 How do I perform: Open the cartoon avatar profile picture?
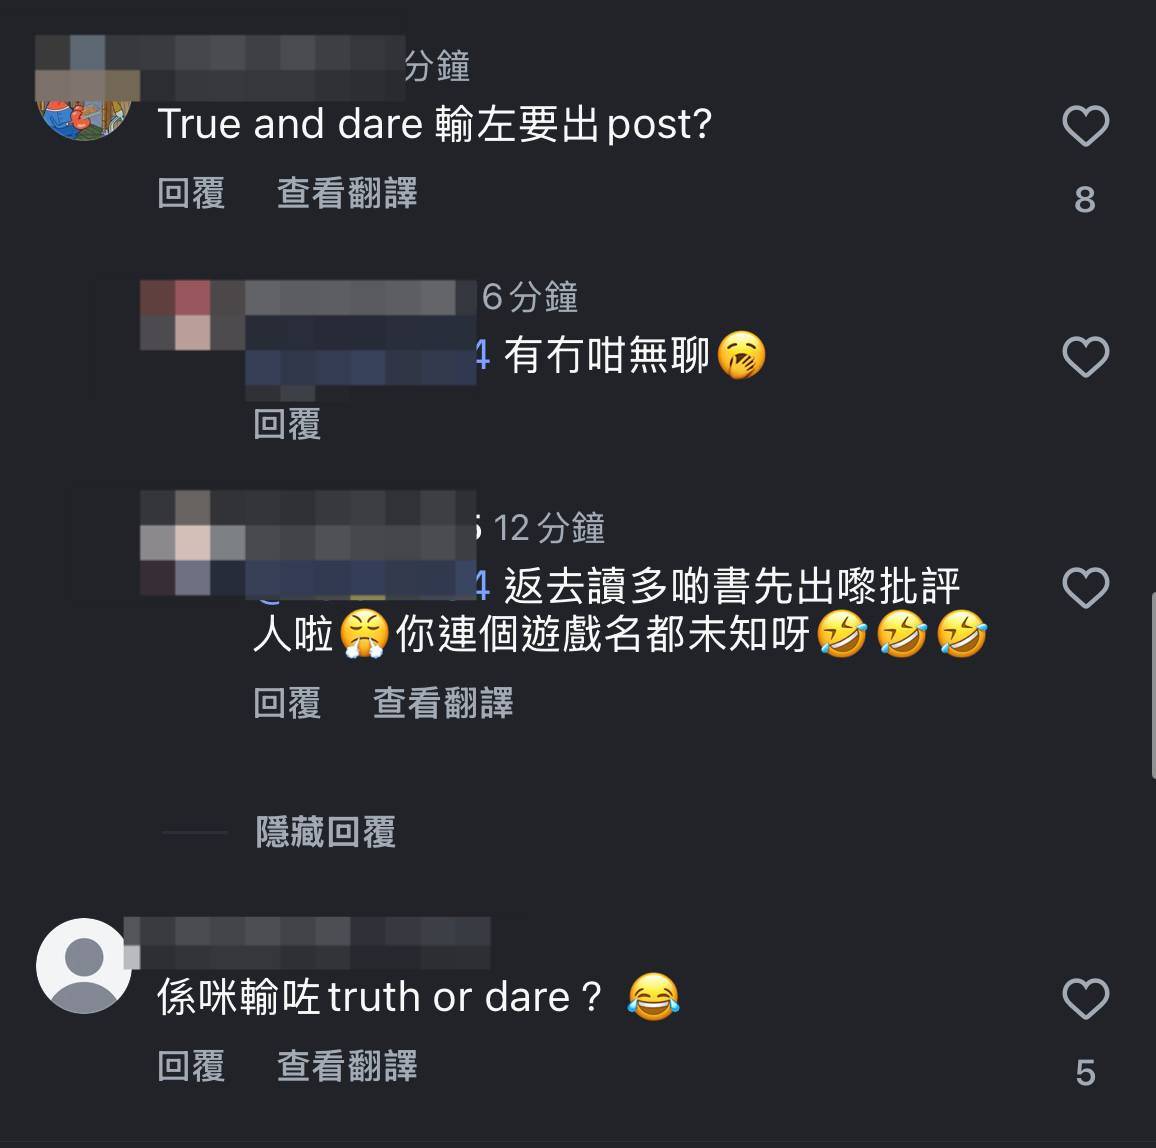(x=84, y=119)
